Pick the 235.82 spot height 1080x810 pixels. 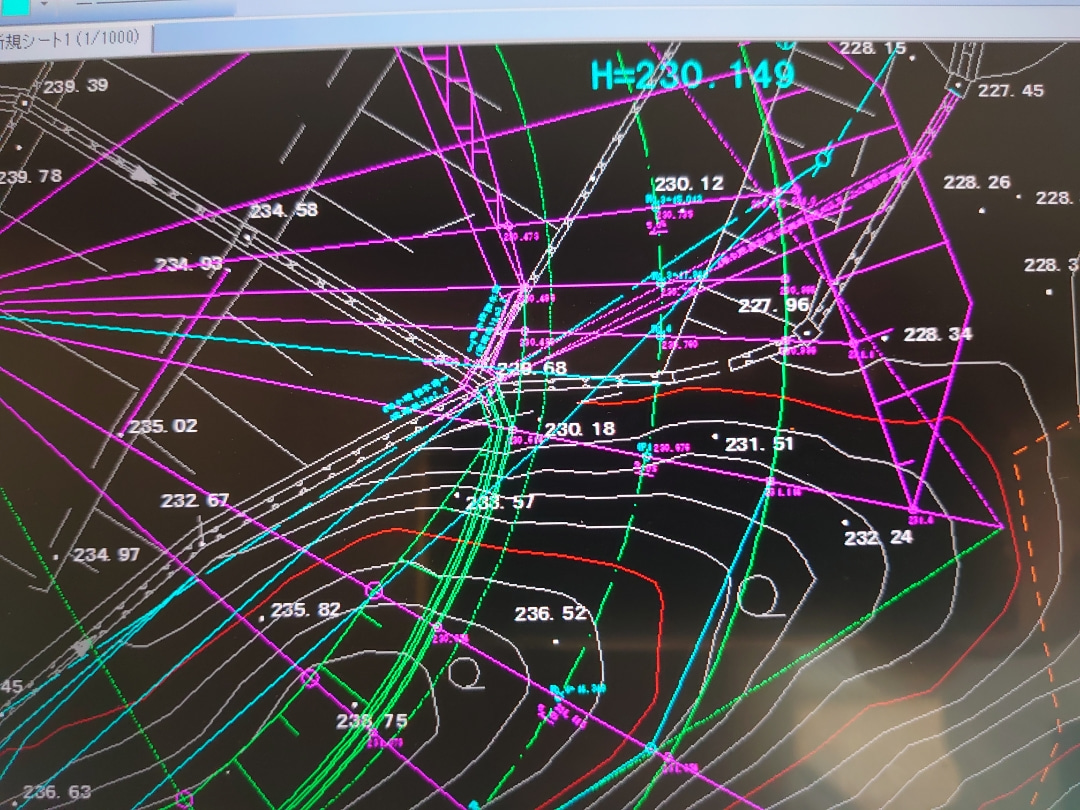tap(306, 610)
